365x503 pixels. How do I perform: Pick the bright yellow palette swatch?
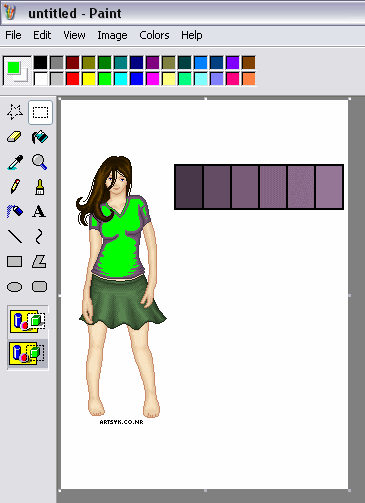(x=89, y=79)
